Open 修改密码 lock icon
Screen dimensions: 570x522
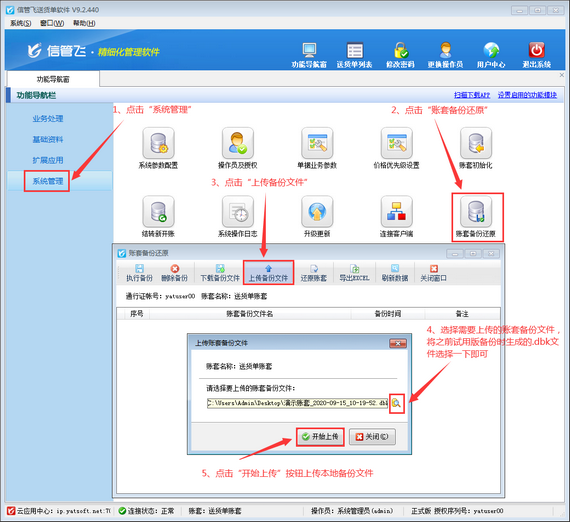pos(400,55)
